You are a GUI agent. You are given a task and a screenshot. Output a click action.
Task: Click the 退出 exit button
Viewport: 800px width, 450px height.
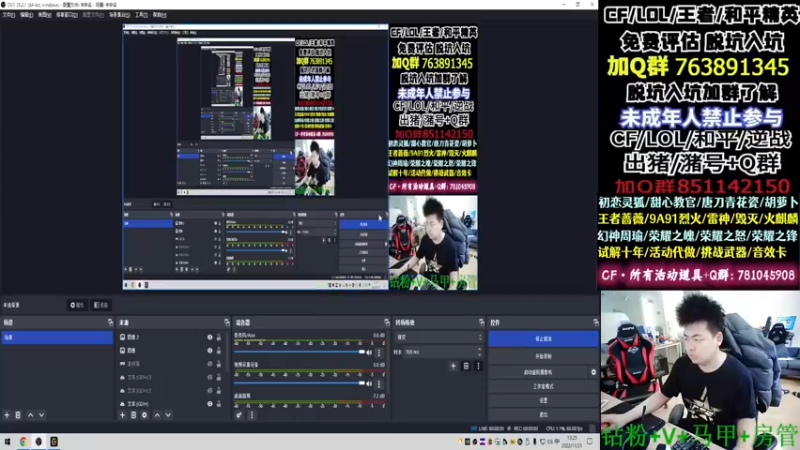point(543,414)
